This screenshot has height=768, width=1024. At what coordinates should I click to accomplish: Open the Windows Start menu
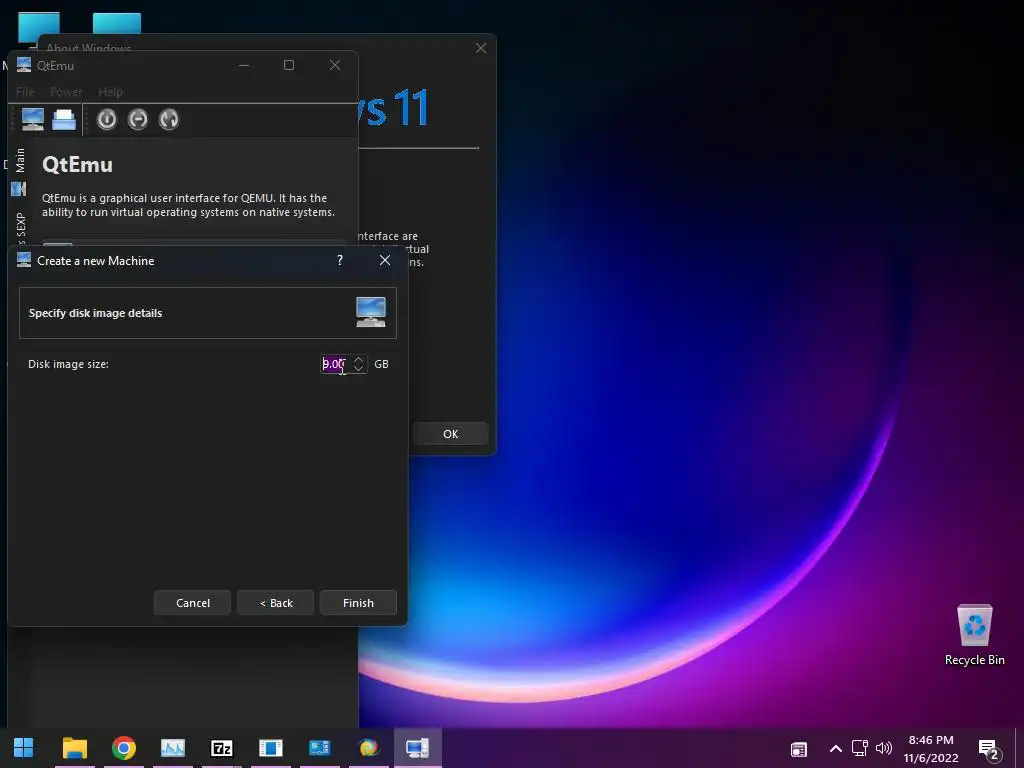pos(24,747)
